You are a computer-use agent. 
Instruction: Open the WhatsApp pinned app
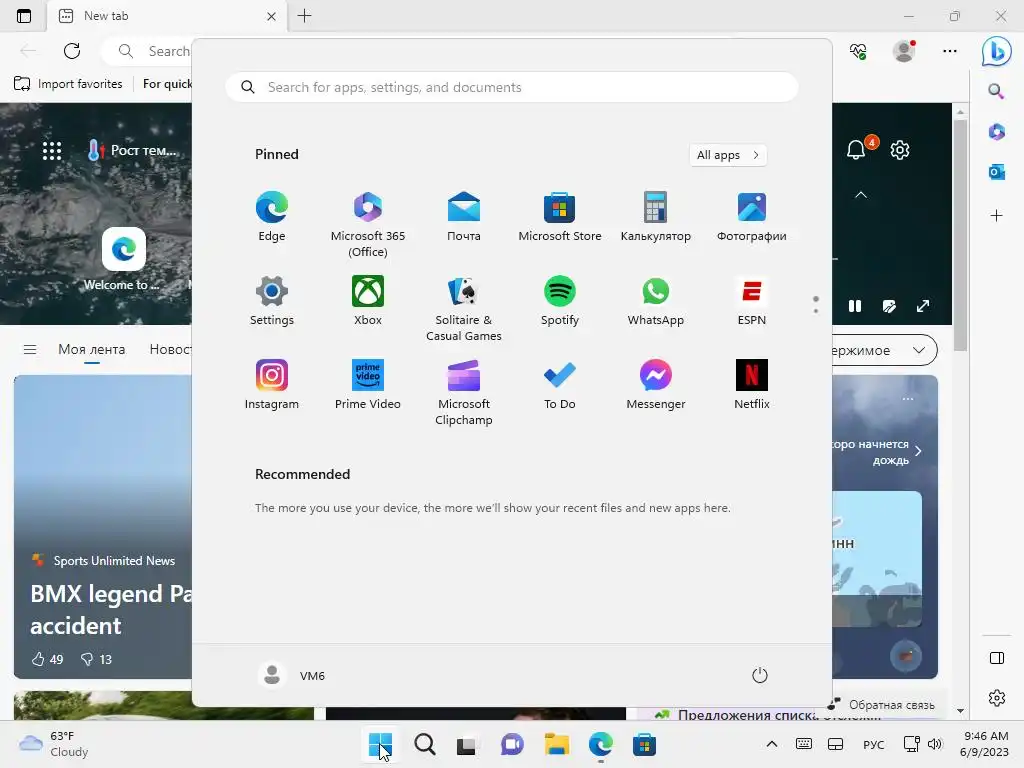pyautogui.click(x=656, y=301)
